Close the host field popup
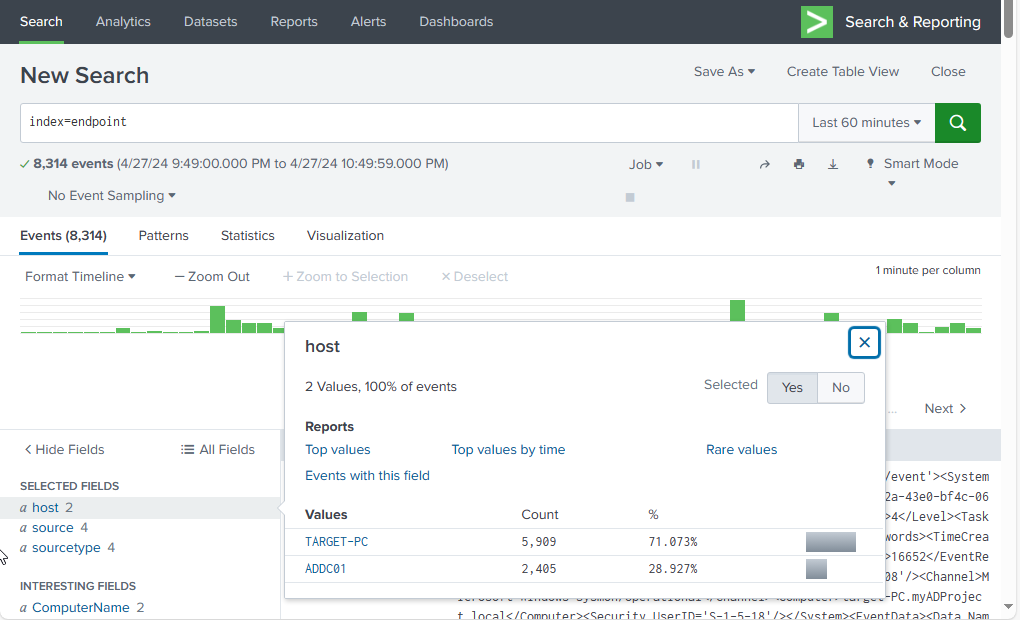This screenshot has height=620, width=1020. point(864,342)
